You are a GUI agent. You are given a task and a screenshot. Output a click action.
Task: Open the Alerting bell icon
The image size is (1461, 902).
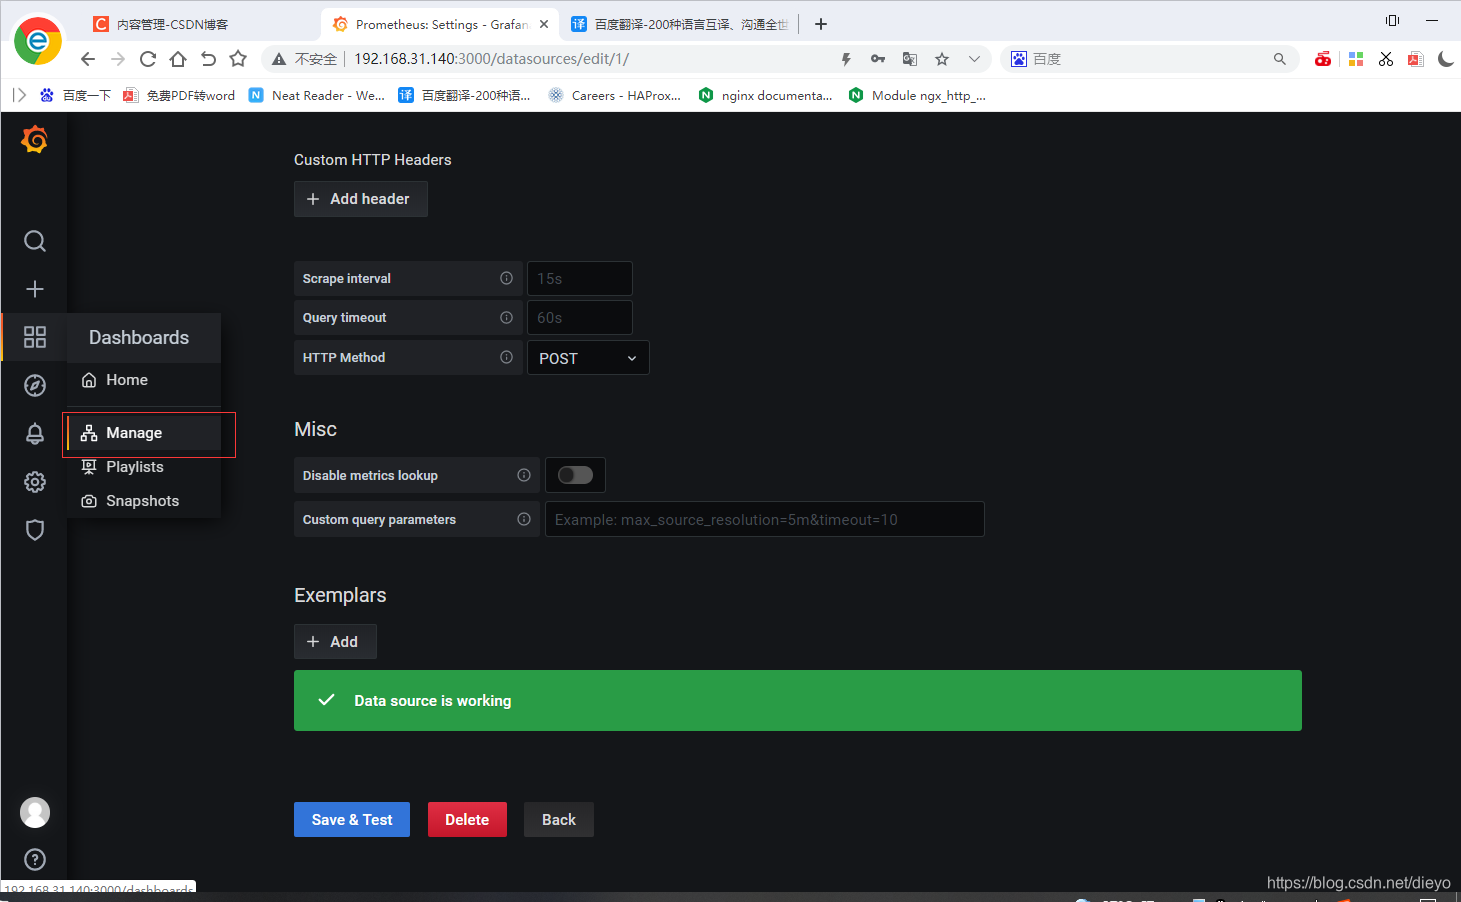tap(35, 433)
